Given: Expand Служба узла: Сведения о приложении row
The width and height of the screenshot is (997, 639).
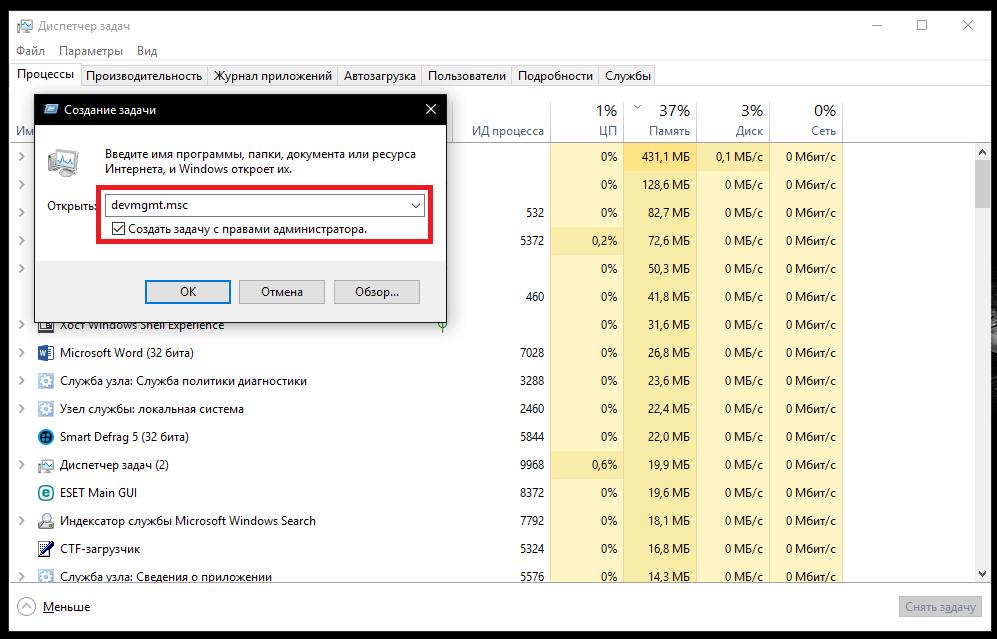Looking at the screenshot, I should [22, 576].
